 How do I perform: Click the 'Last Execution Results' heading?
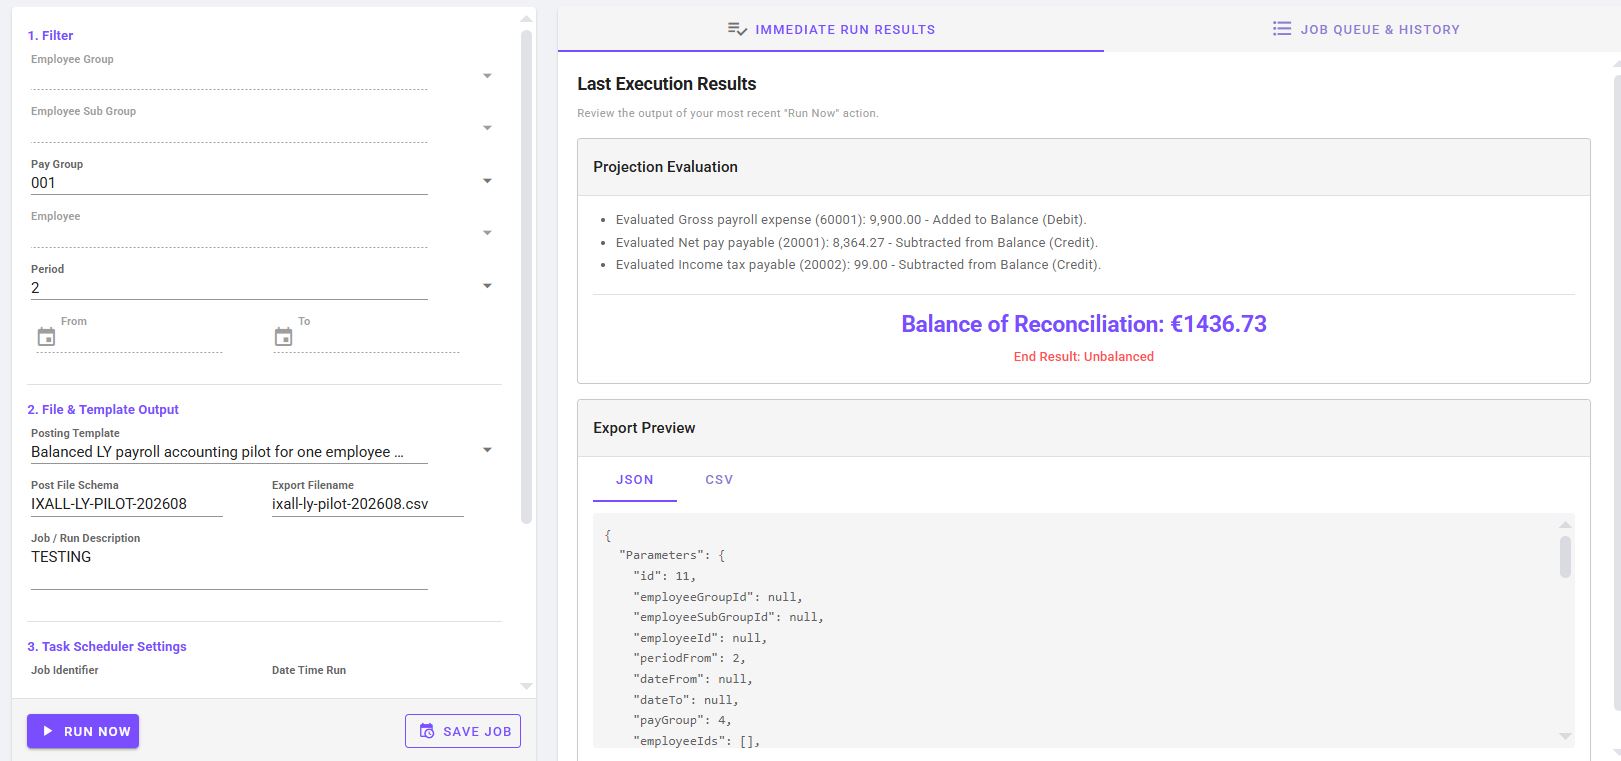tap(667, 84)
